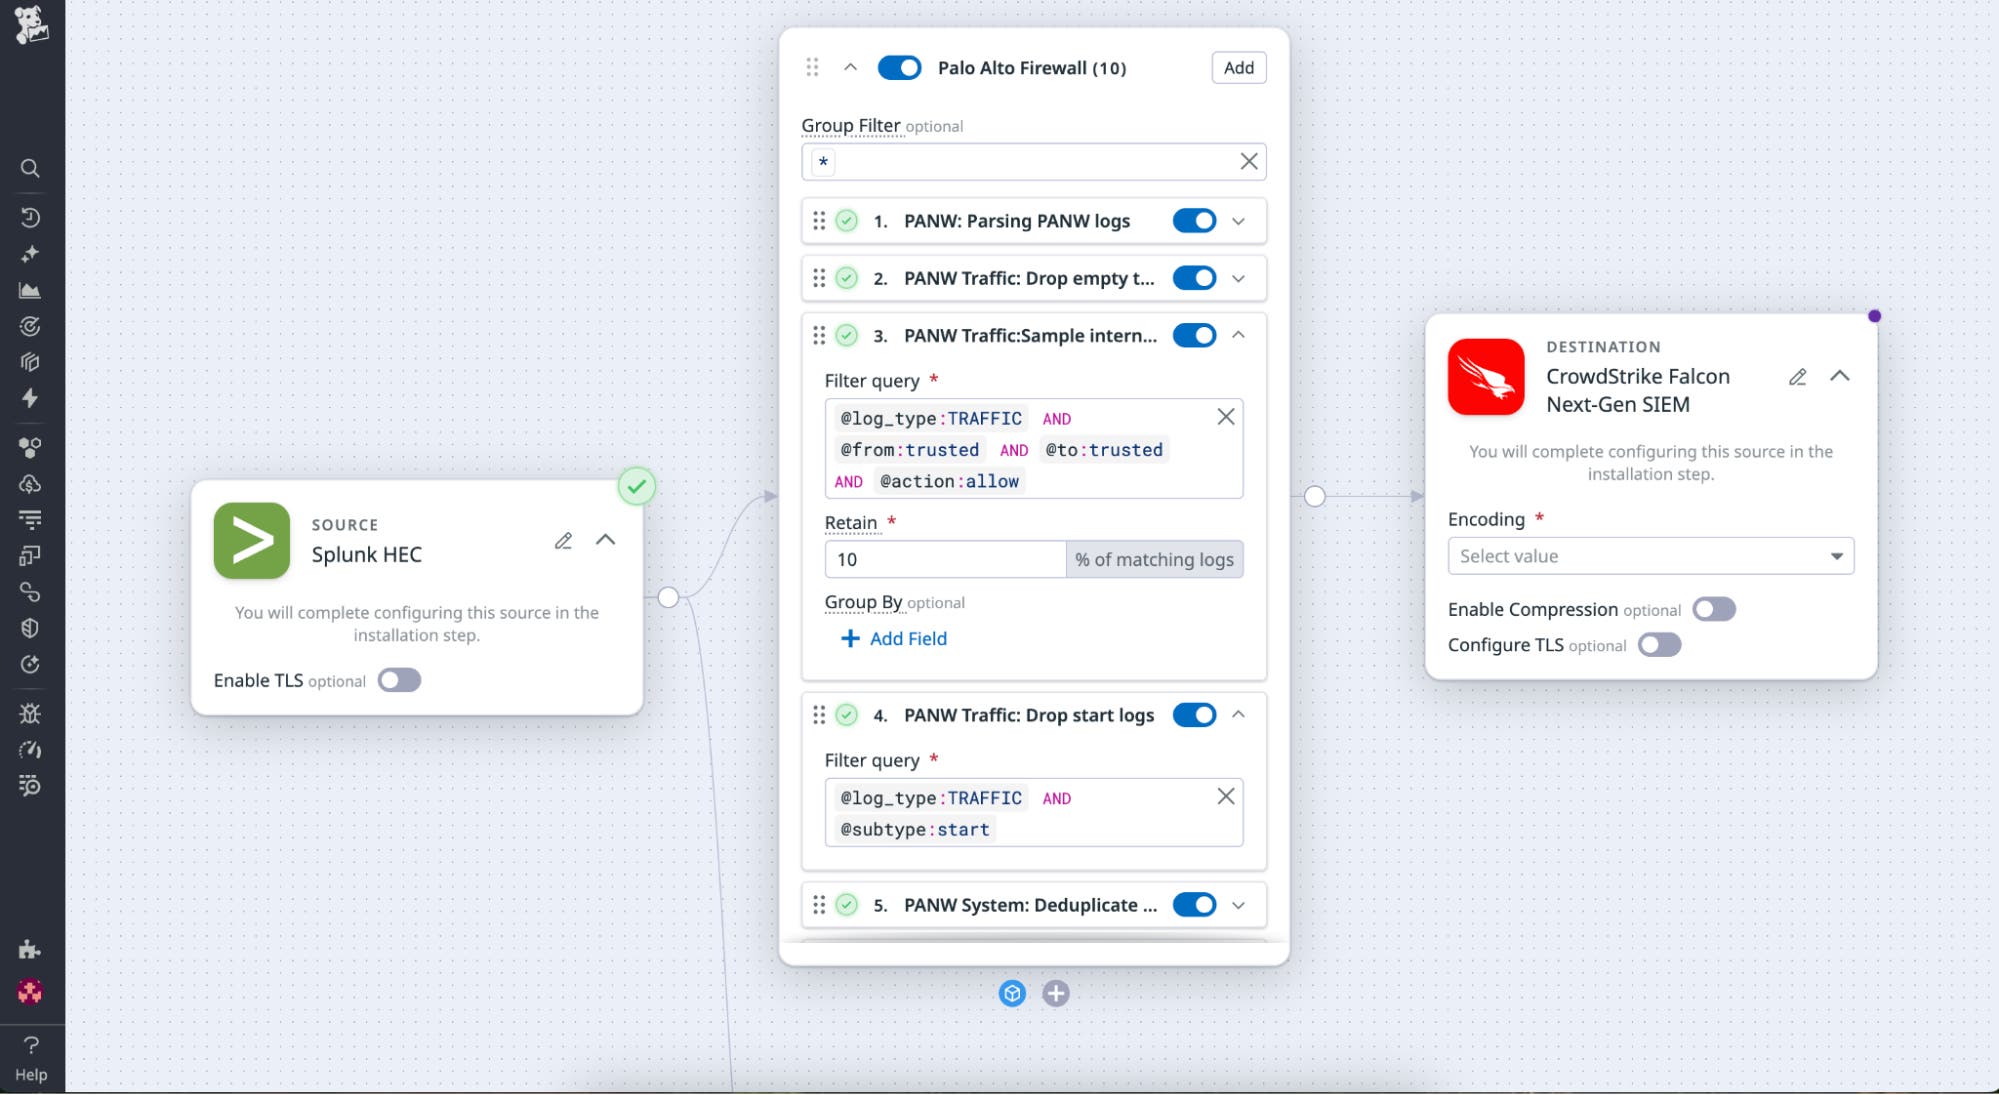
Task: Open search using the sidebar magnifier icon
Action: coord(30,168)
